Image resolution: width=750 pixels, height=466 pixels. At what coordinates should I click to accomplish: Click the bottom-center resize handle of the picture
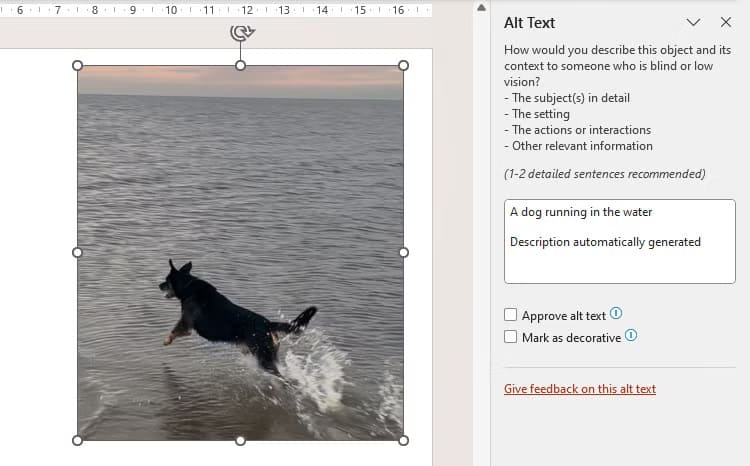click(241, 440)
